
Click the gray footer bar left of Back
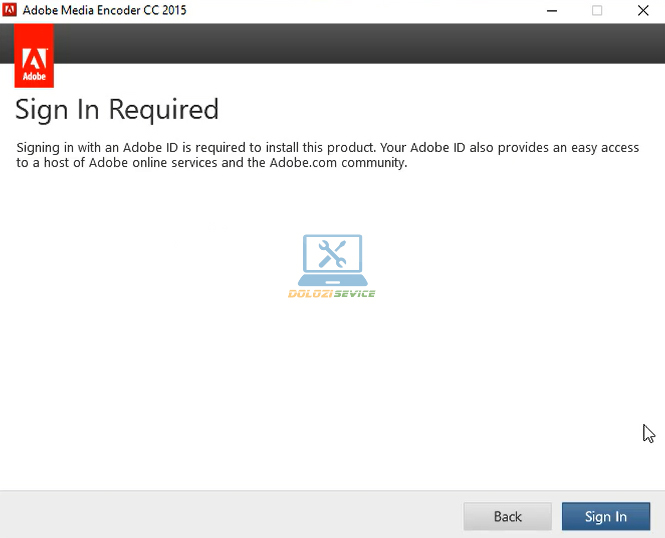(230, 515)
